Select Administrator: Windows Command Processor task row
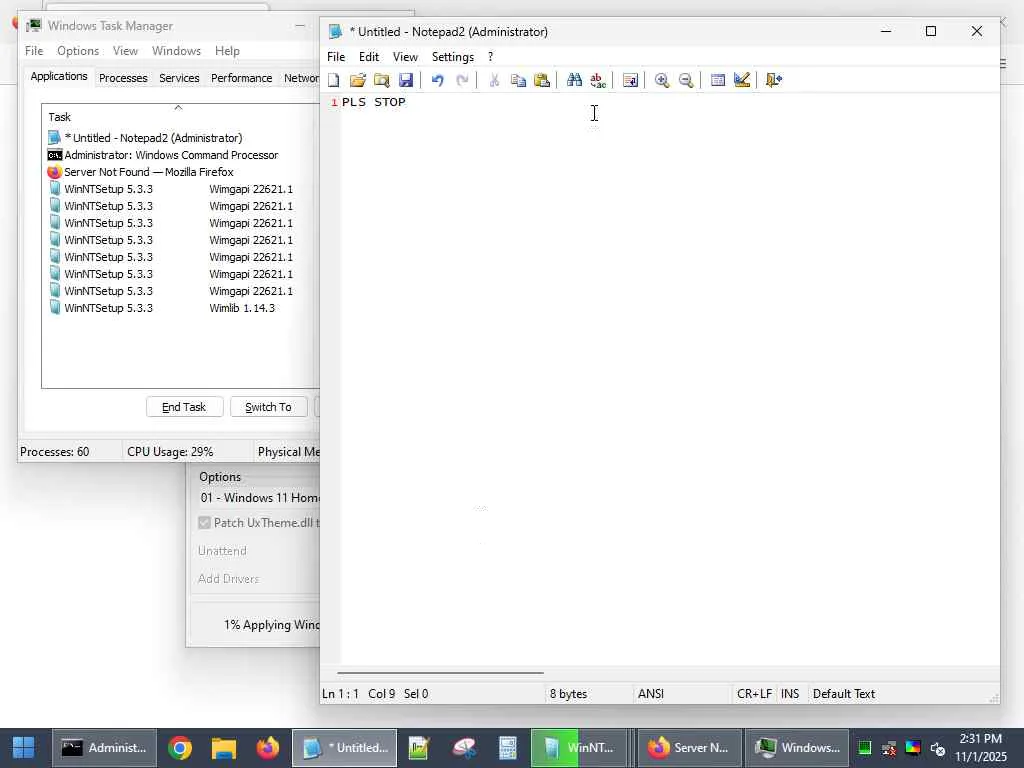1024x768 pixels. (x=171, y=155)
